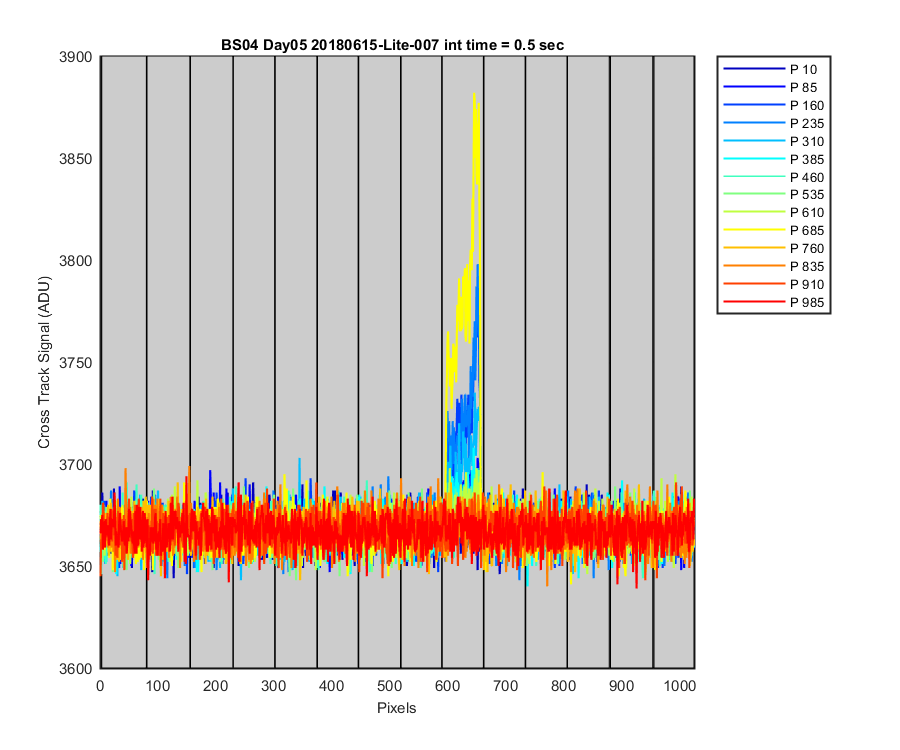Click the 3600 y-axis tick label
Screen dimensions: 900x750
(75, 669)
